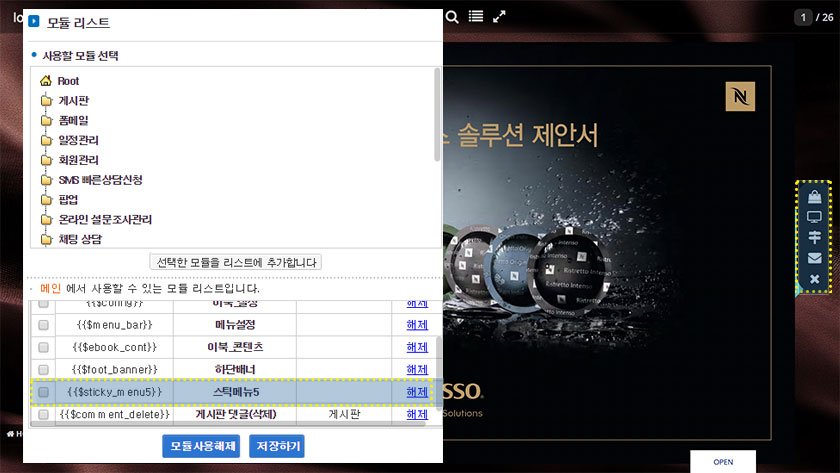Select the Root node in module tree
Viewport: 840px width, 473px height.
tap(68, 81)
